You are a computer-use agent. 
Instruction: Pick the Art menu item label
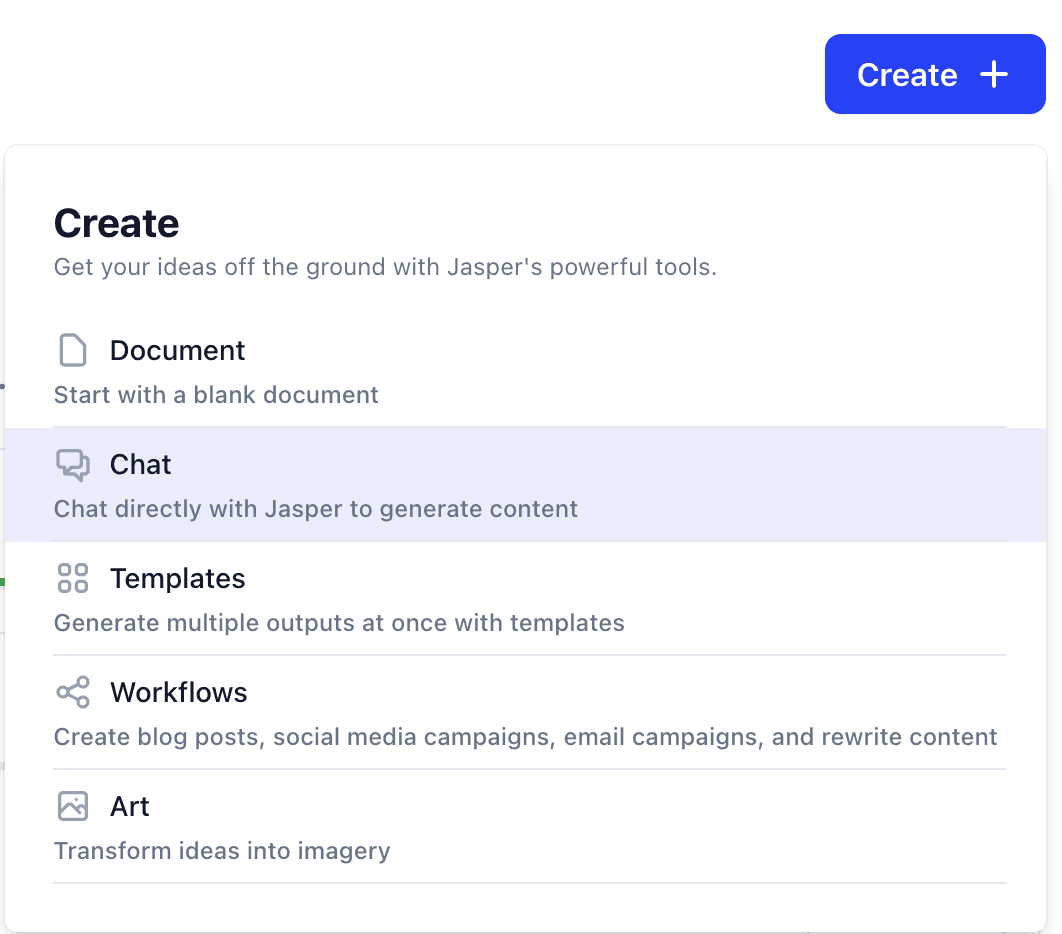coord(130,807)
